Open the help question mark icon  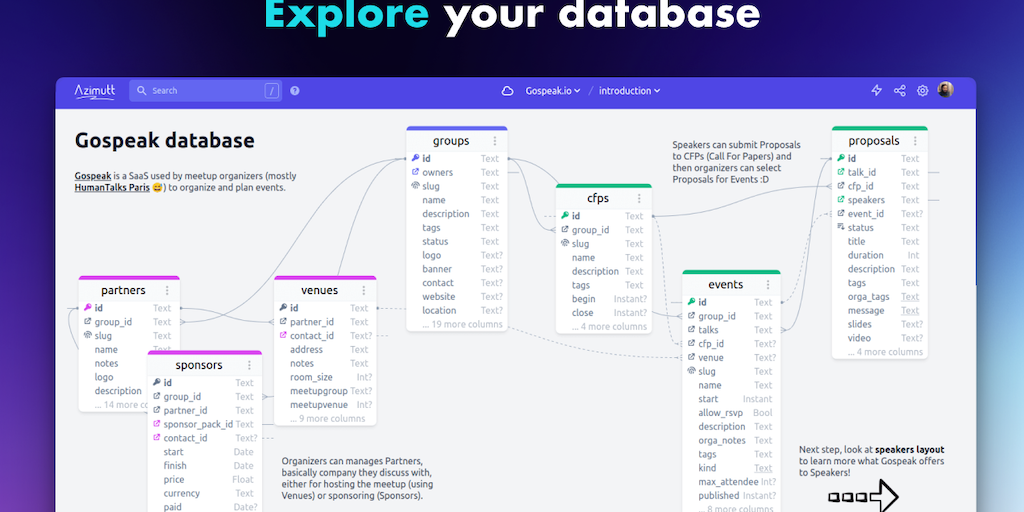(x=295, y=91)
